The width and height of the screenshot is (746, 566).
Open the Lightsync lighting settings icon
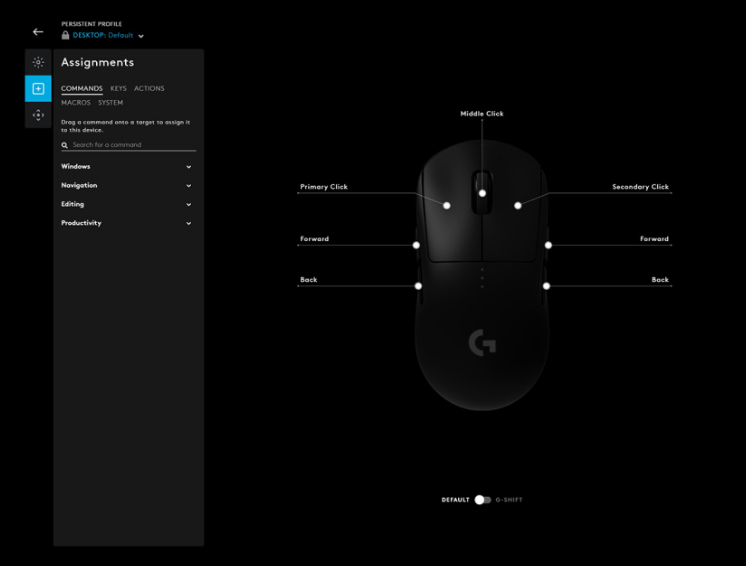38,62
